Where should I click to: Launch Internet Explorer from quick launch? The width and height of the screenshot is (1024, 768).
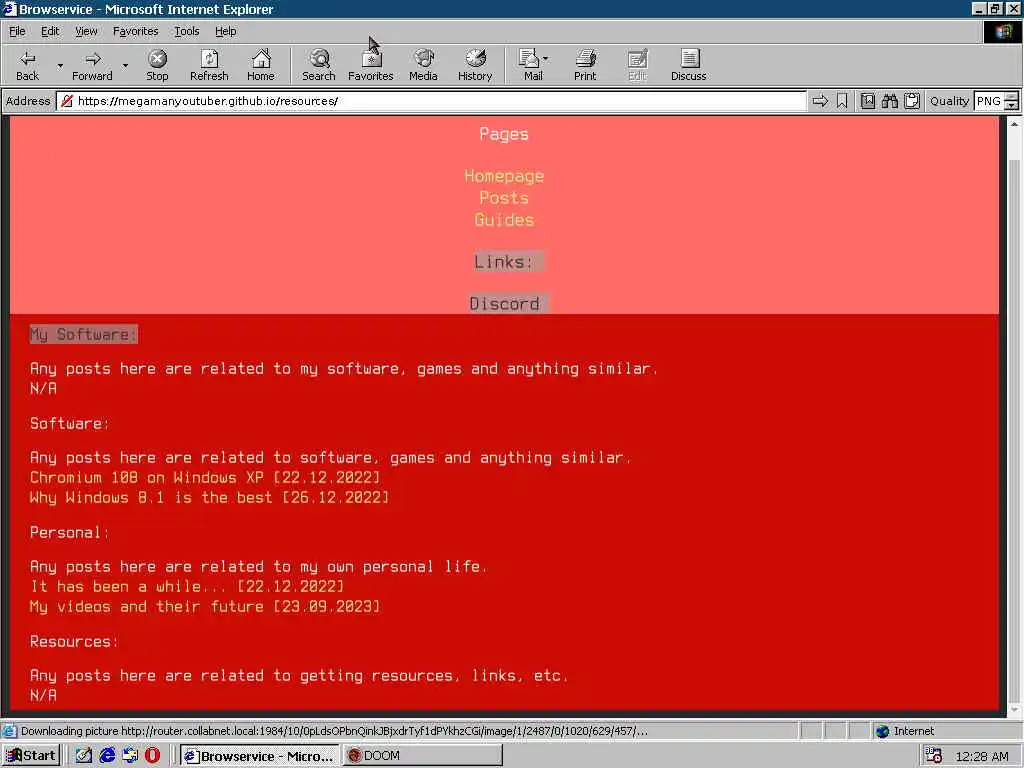point(107,756)
